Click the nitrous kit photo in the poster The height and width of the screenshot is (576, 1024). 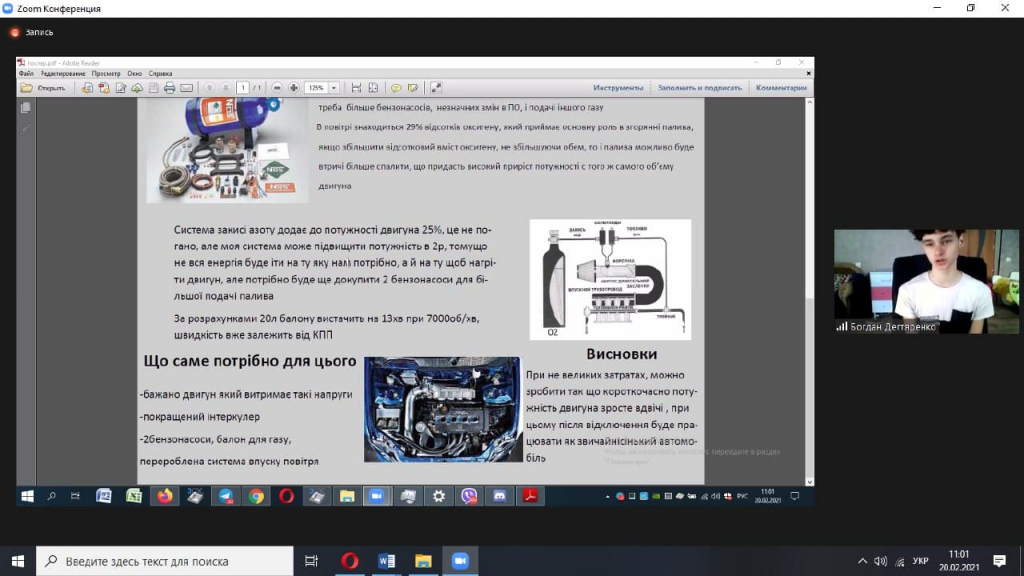[227, 150]
